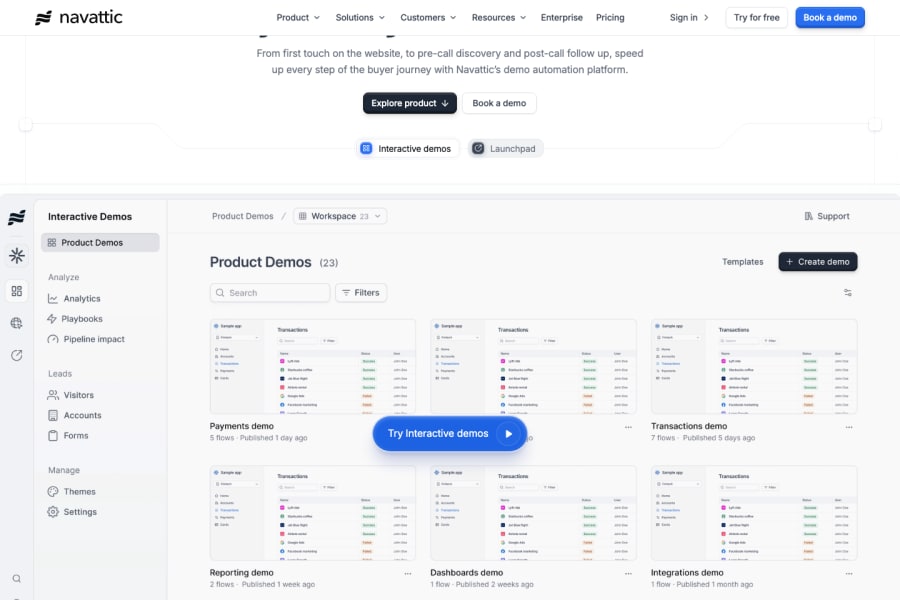Screen dimensions: 900x600
Task: Open Analytics in the sidebar
Action: (x=74, y=299)
